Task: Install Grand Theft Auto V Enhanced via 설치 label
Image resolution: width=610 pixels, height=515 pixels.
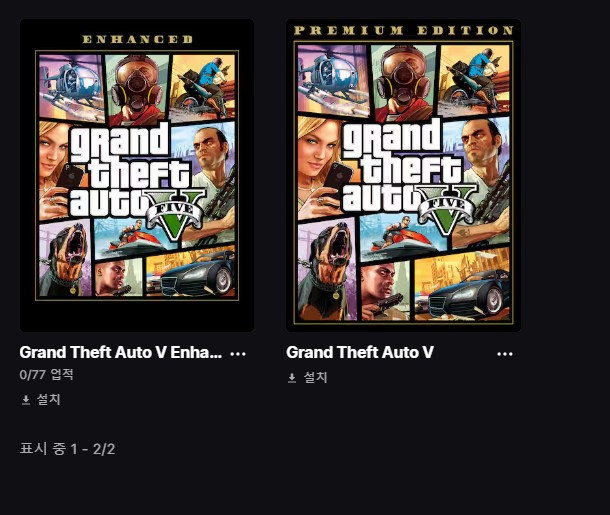Action: click(x=49, y=399)
